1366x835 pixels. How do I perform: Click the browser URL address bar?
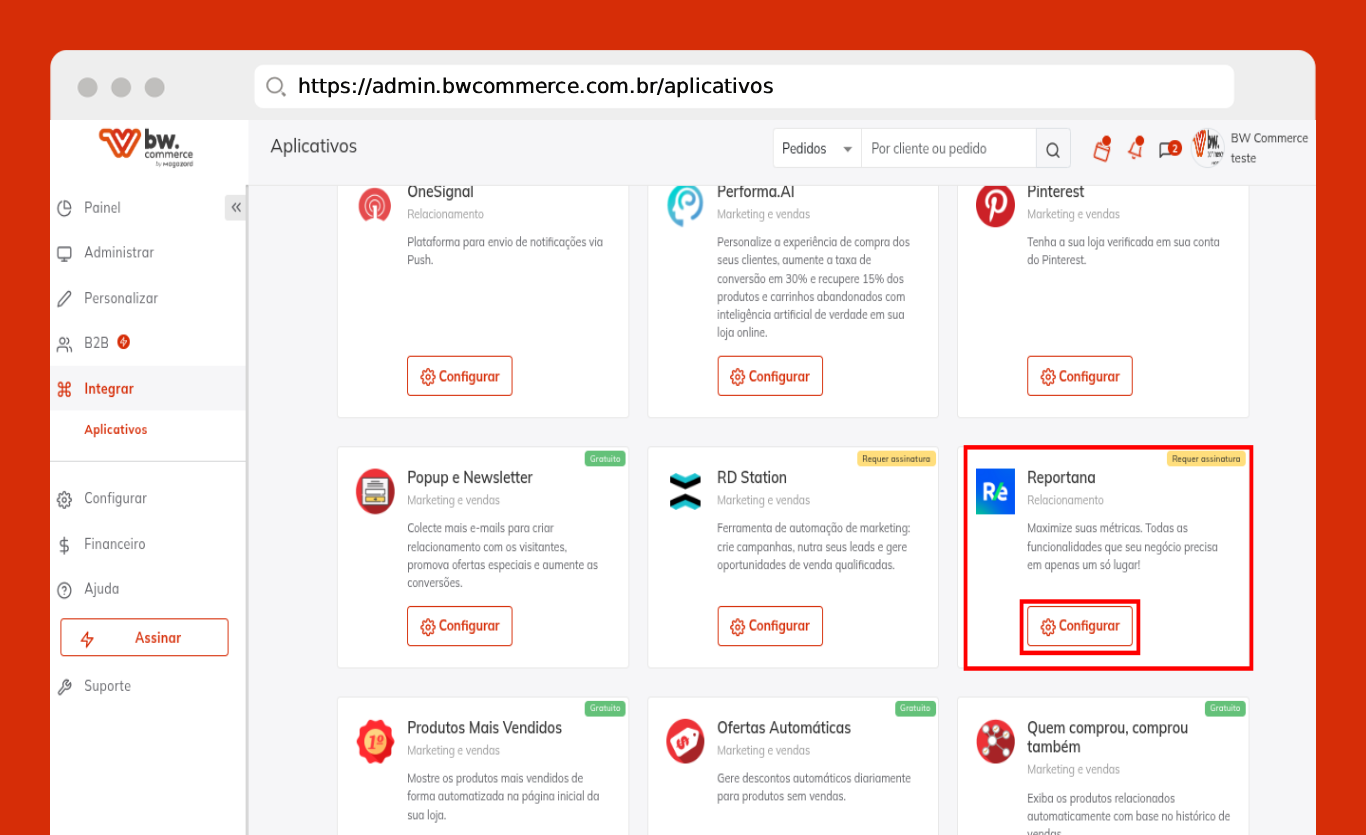[x=743, y=87]
